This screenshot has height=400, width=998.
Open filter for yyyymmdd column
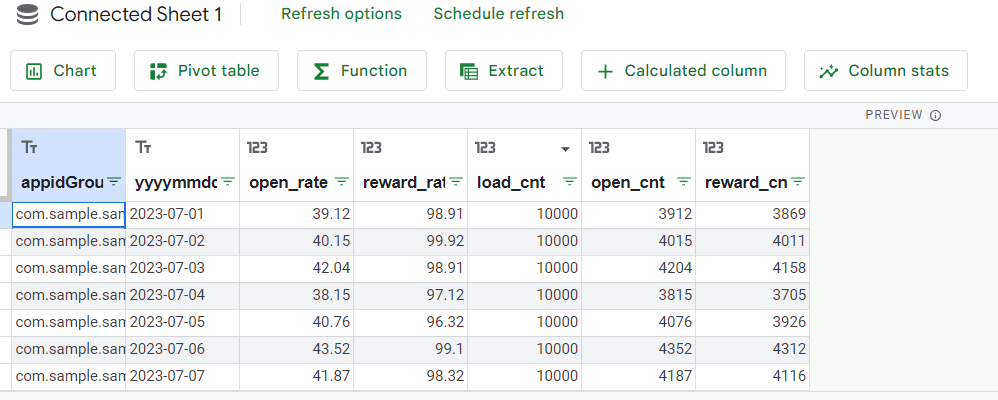tap(227, 182)
